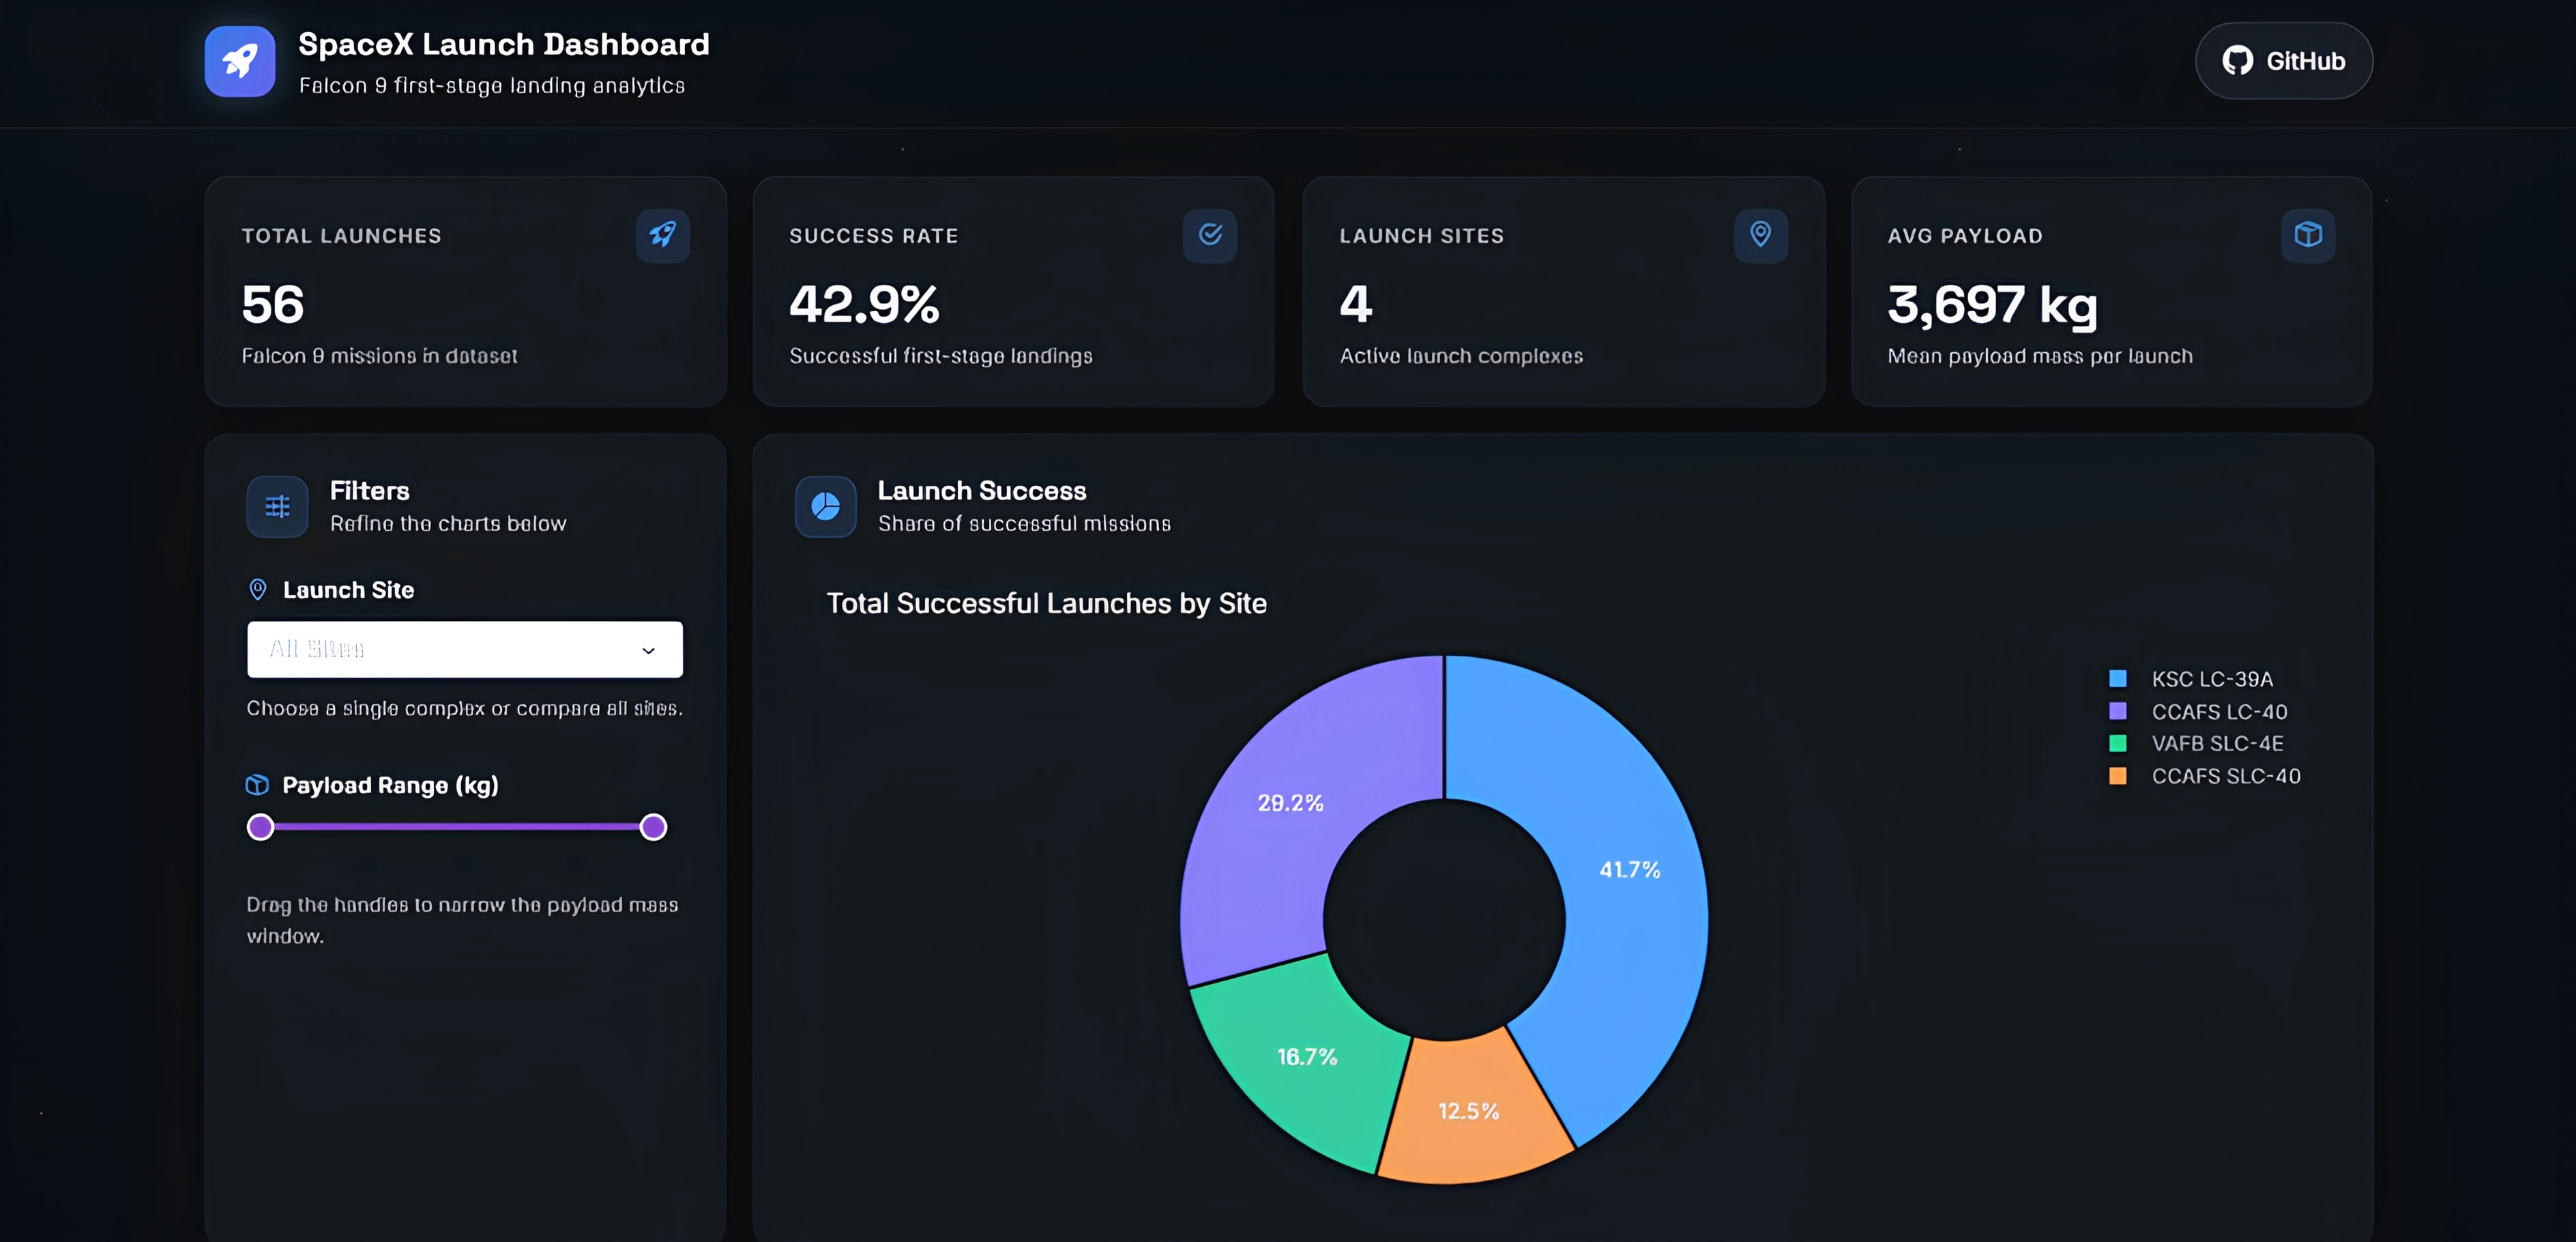Open the All Sites launch site dropdown
The image size is (2576, 1242).
click(465, 649)
